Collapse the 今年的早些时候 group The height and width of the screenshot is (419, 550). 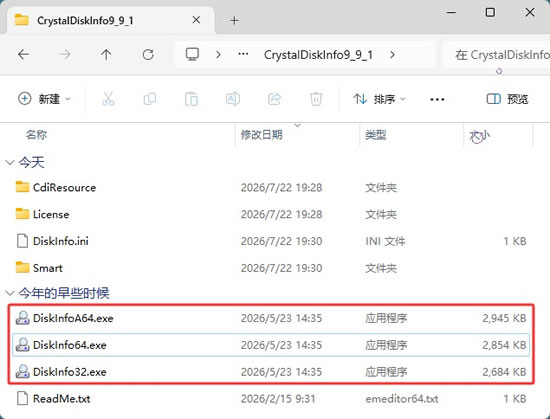(10, 293)
